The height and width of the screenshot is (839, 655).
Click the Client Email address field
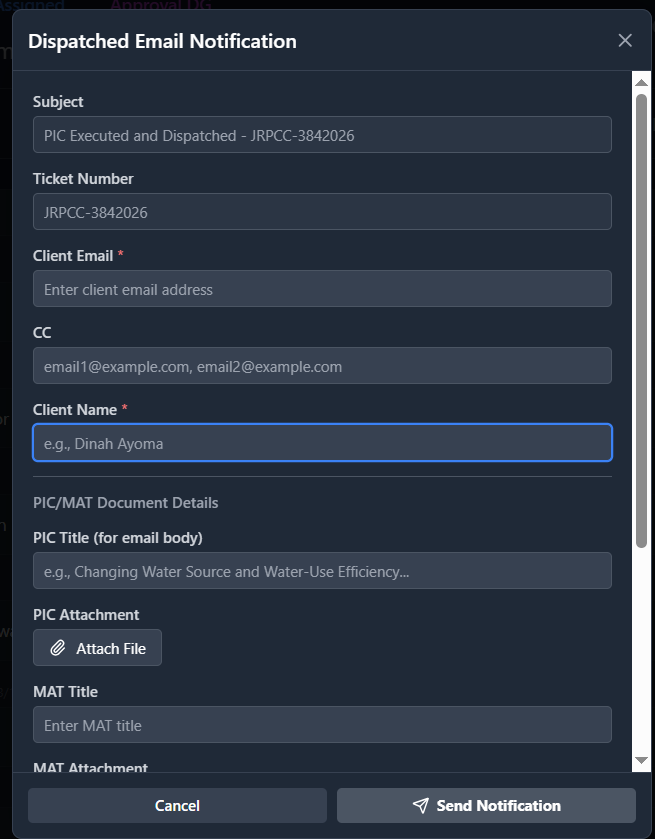[322, 289]
